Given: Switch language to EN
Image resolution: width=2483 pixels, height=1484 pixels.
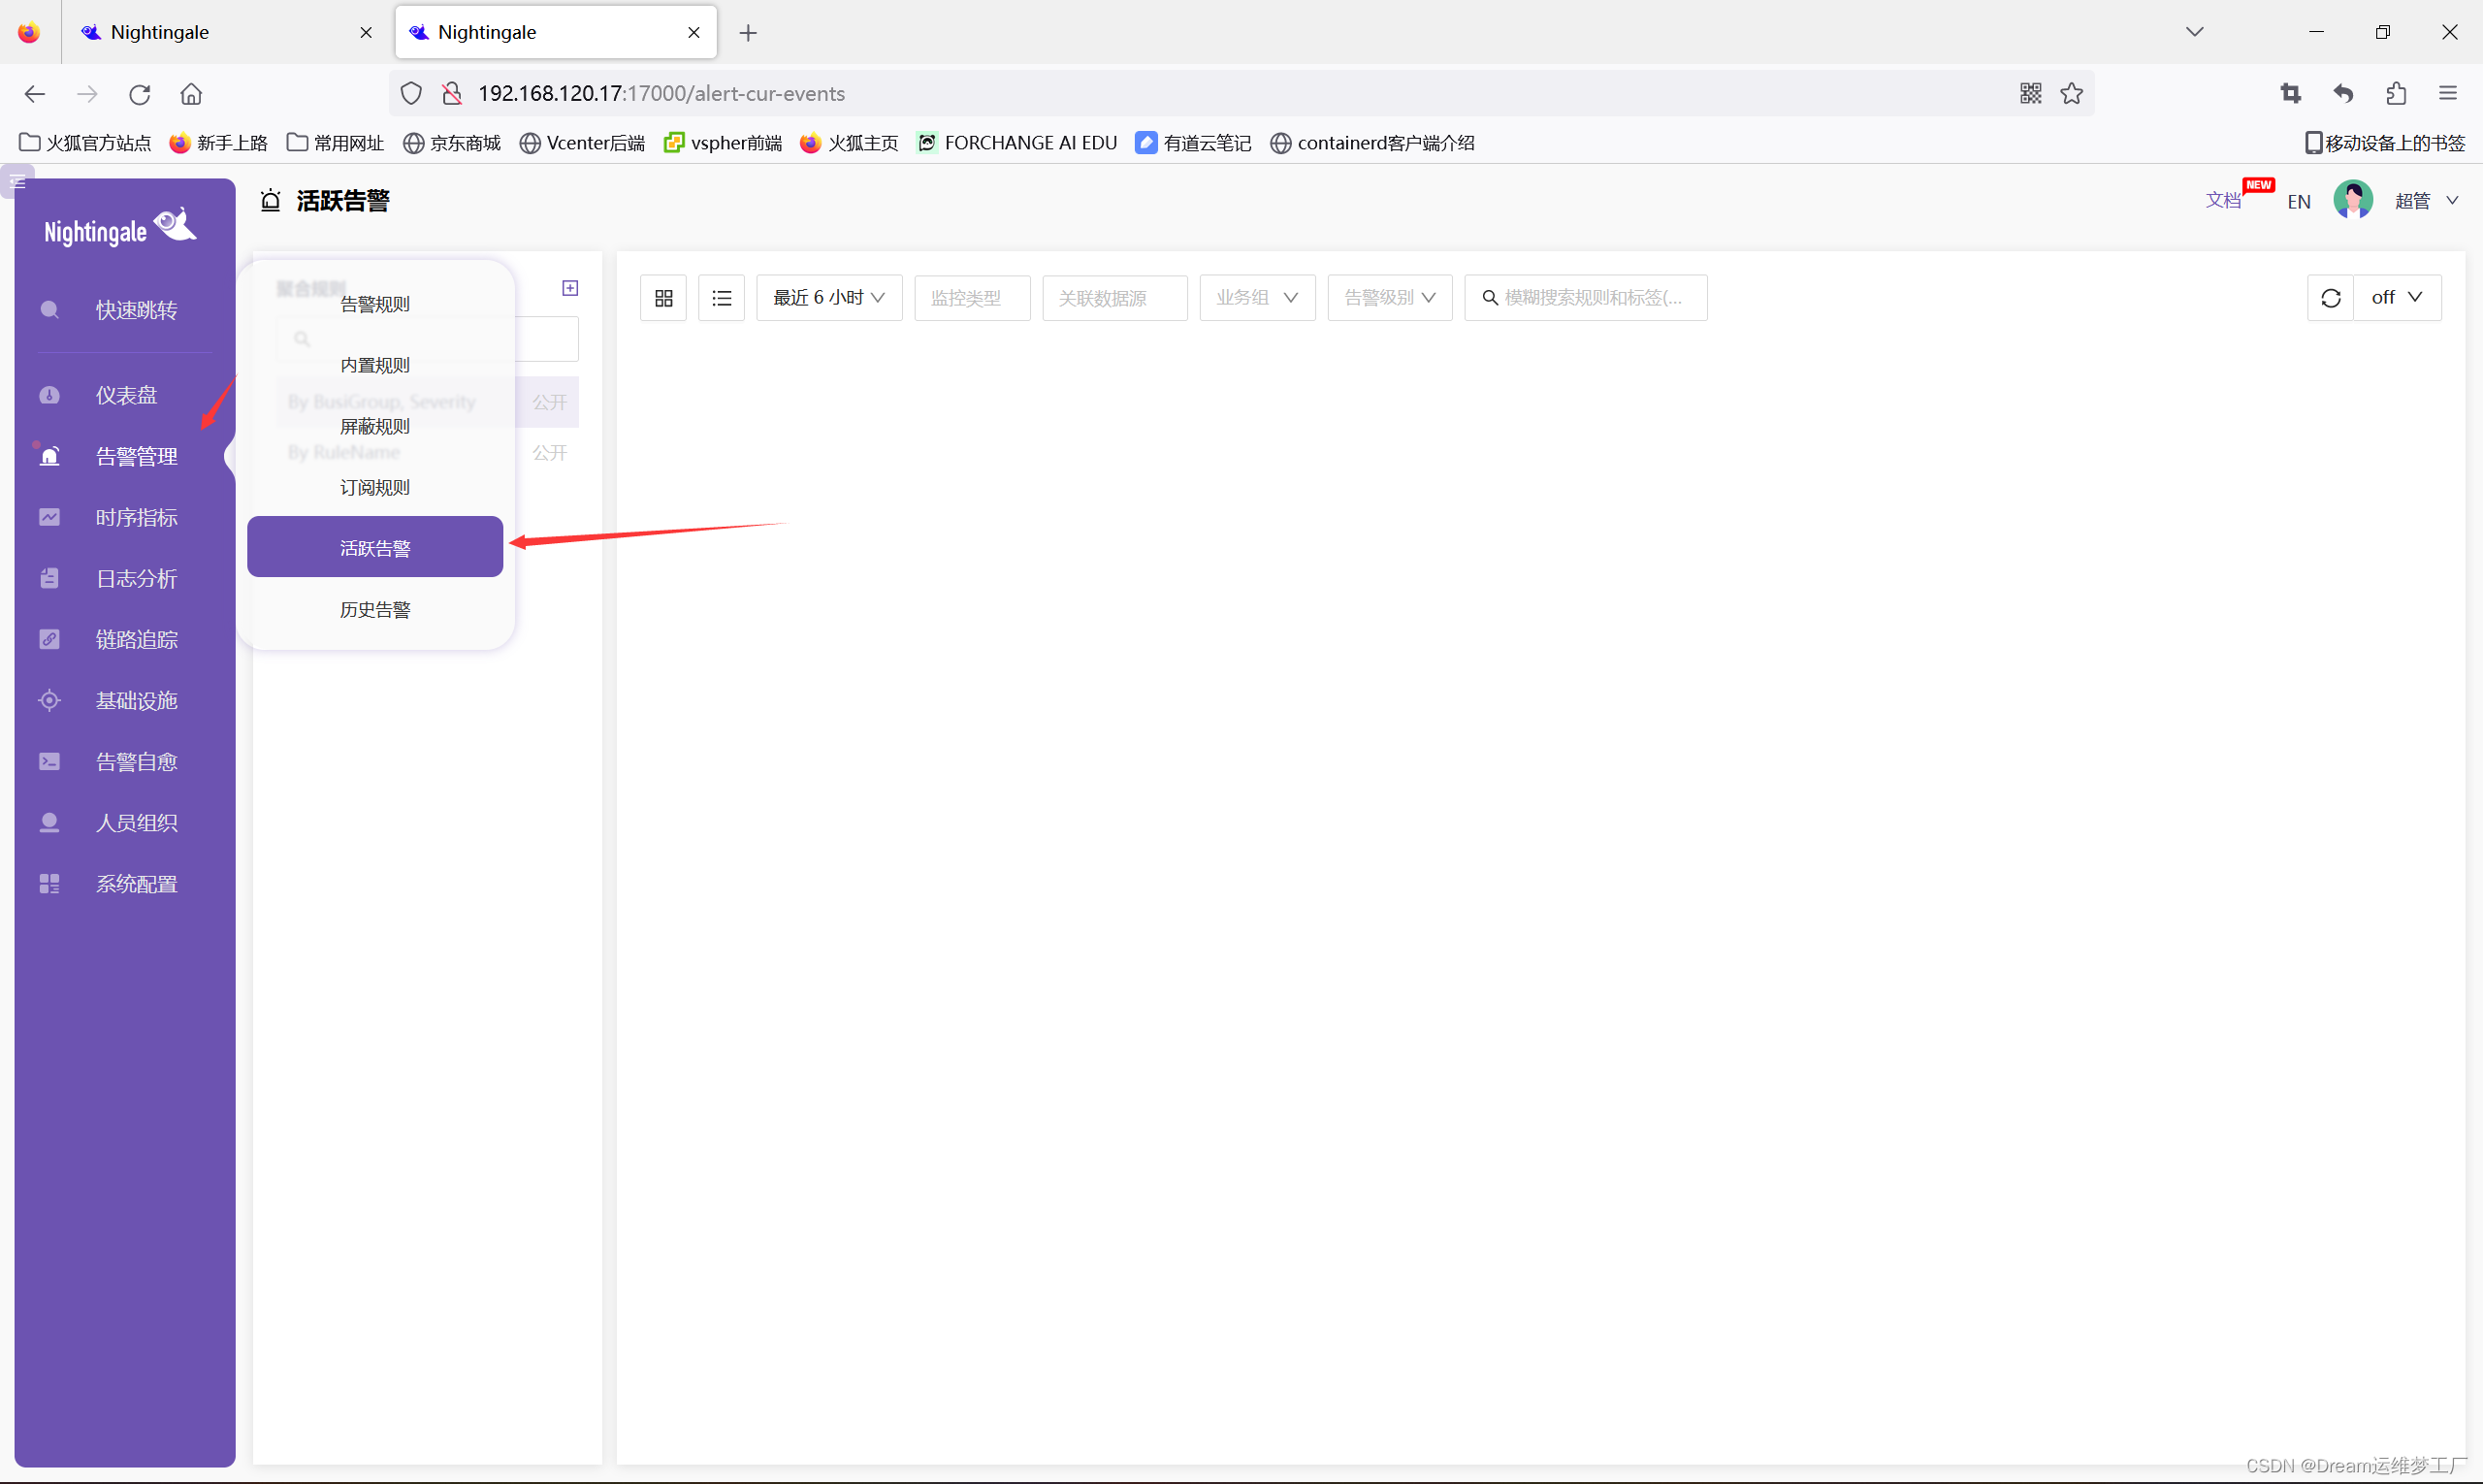Looking at the screenshot, I should (2298, 202).
